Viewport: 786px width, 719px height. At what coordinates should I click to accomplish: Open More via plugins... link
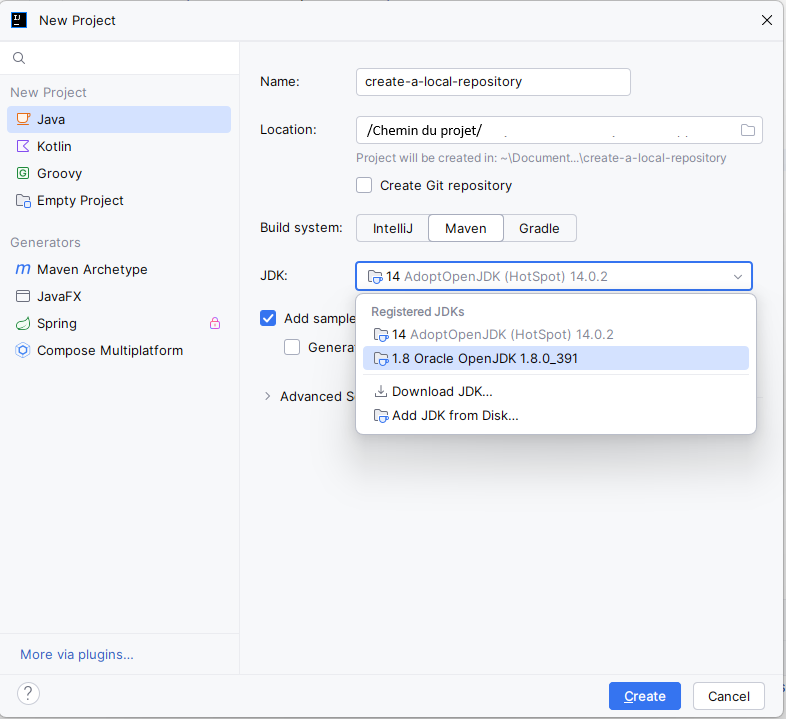click(77, 654)
